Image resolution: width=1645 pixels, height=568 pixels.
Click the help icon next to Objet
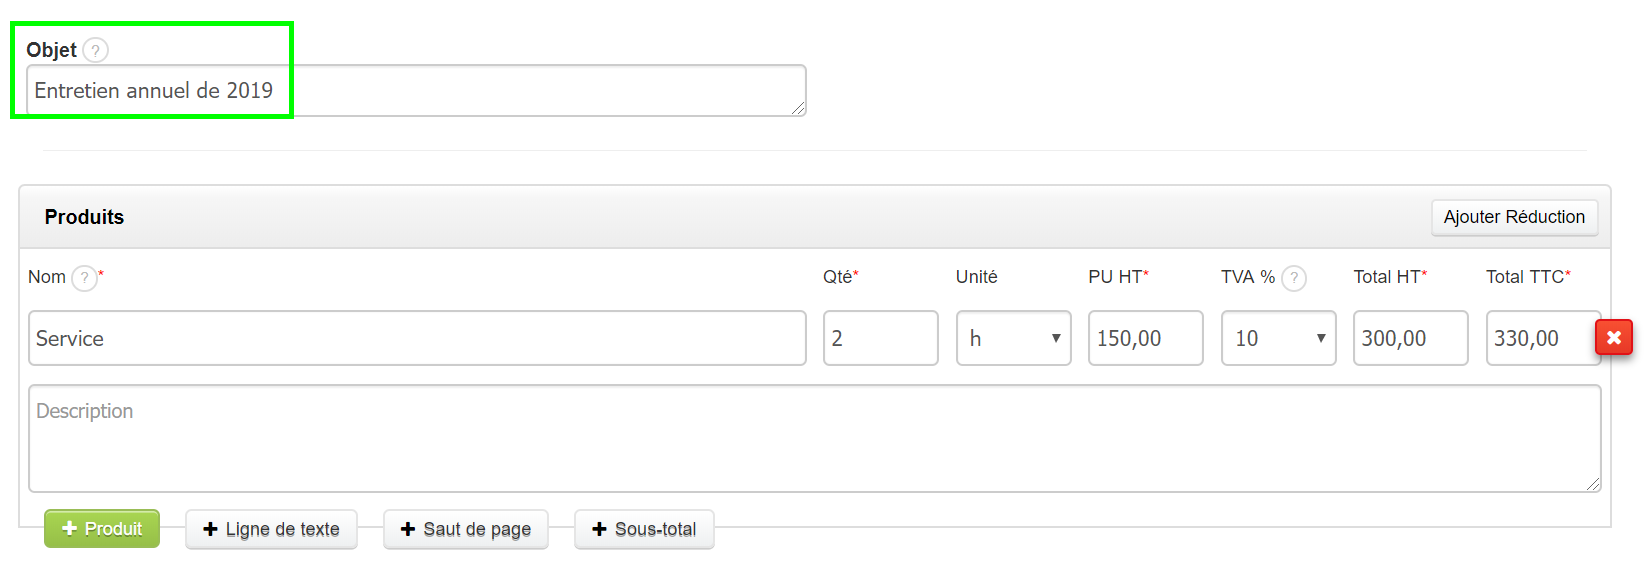[95, 50]
